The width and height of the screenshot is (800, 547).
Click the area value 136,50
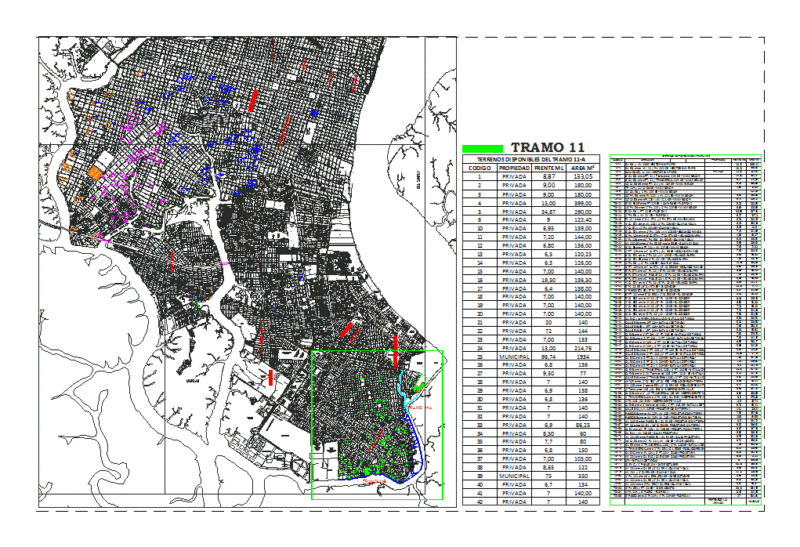[582, 280]
